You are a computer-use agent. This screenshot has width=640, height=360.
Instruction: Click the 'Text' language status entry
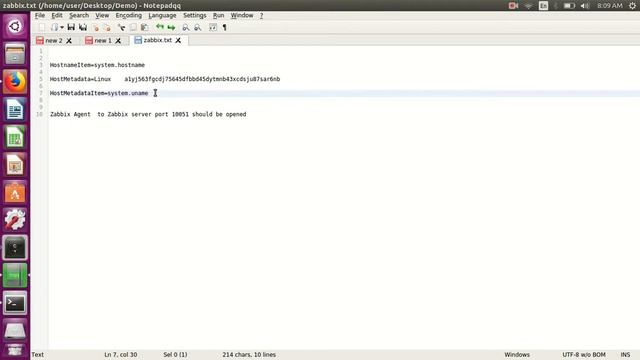(x=38, y=355)
